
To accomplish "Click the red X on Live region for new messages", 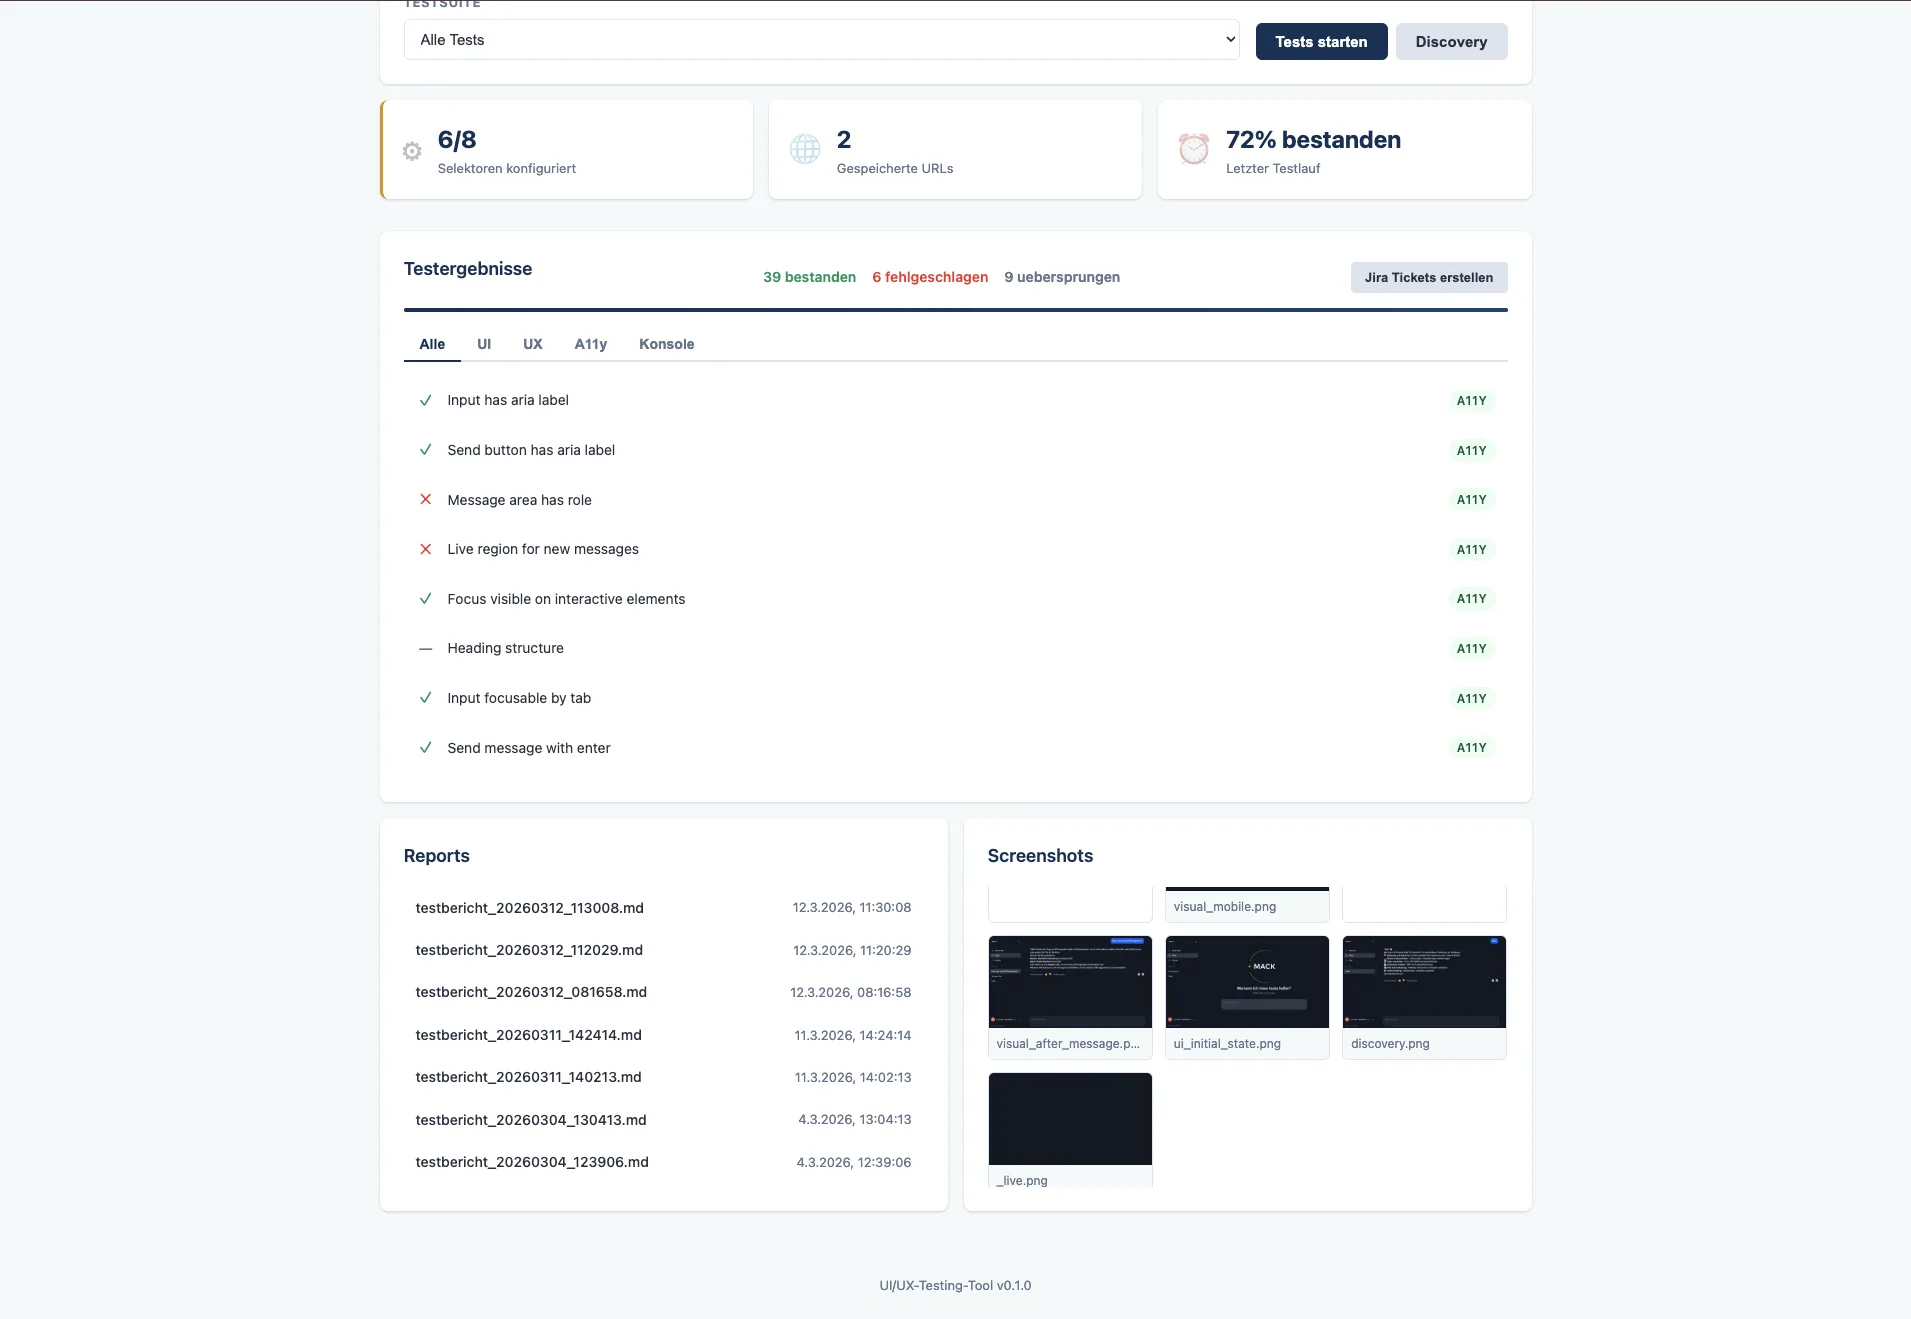I will (x=426, y=549).
